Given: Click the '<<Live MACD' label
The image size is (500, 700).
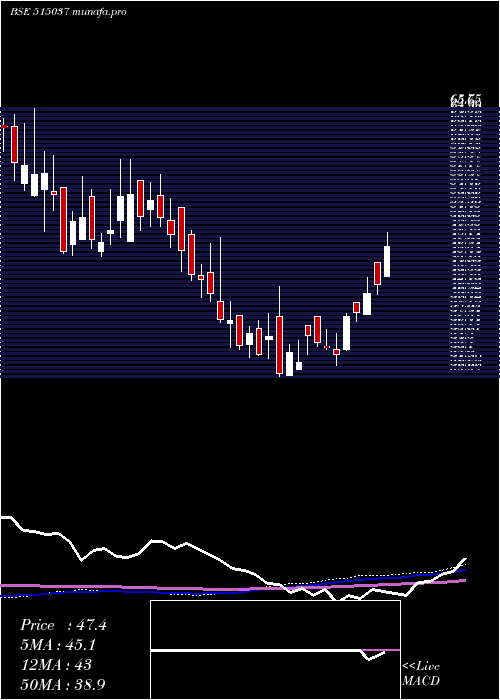Looking at the screenshot, I should click(421, 673).
